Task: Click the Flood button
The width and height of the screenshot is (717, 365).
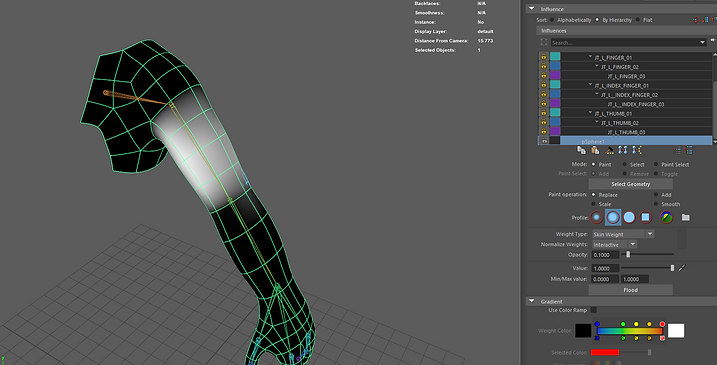Action: coord(631,290)
